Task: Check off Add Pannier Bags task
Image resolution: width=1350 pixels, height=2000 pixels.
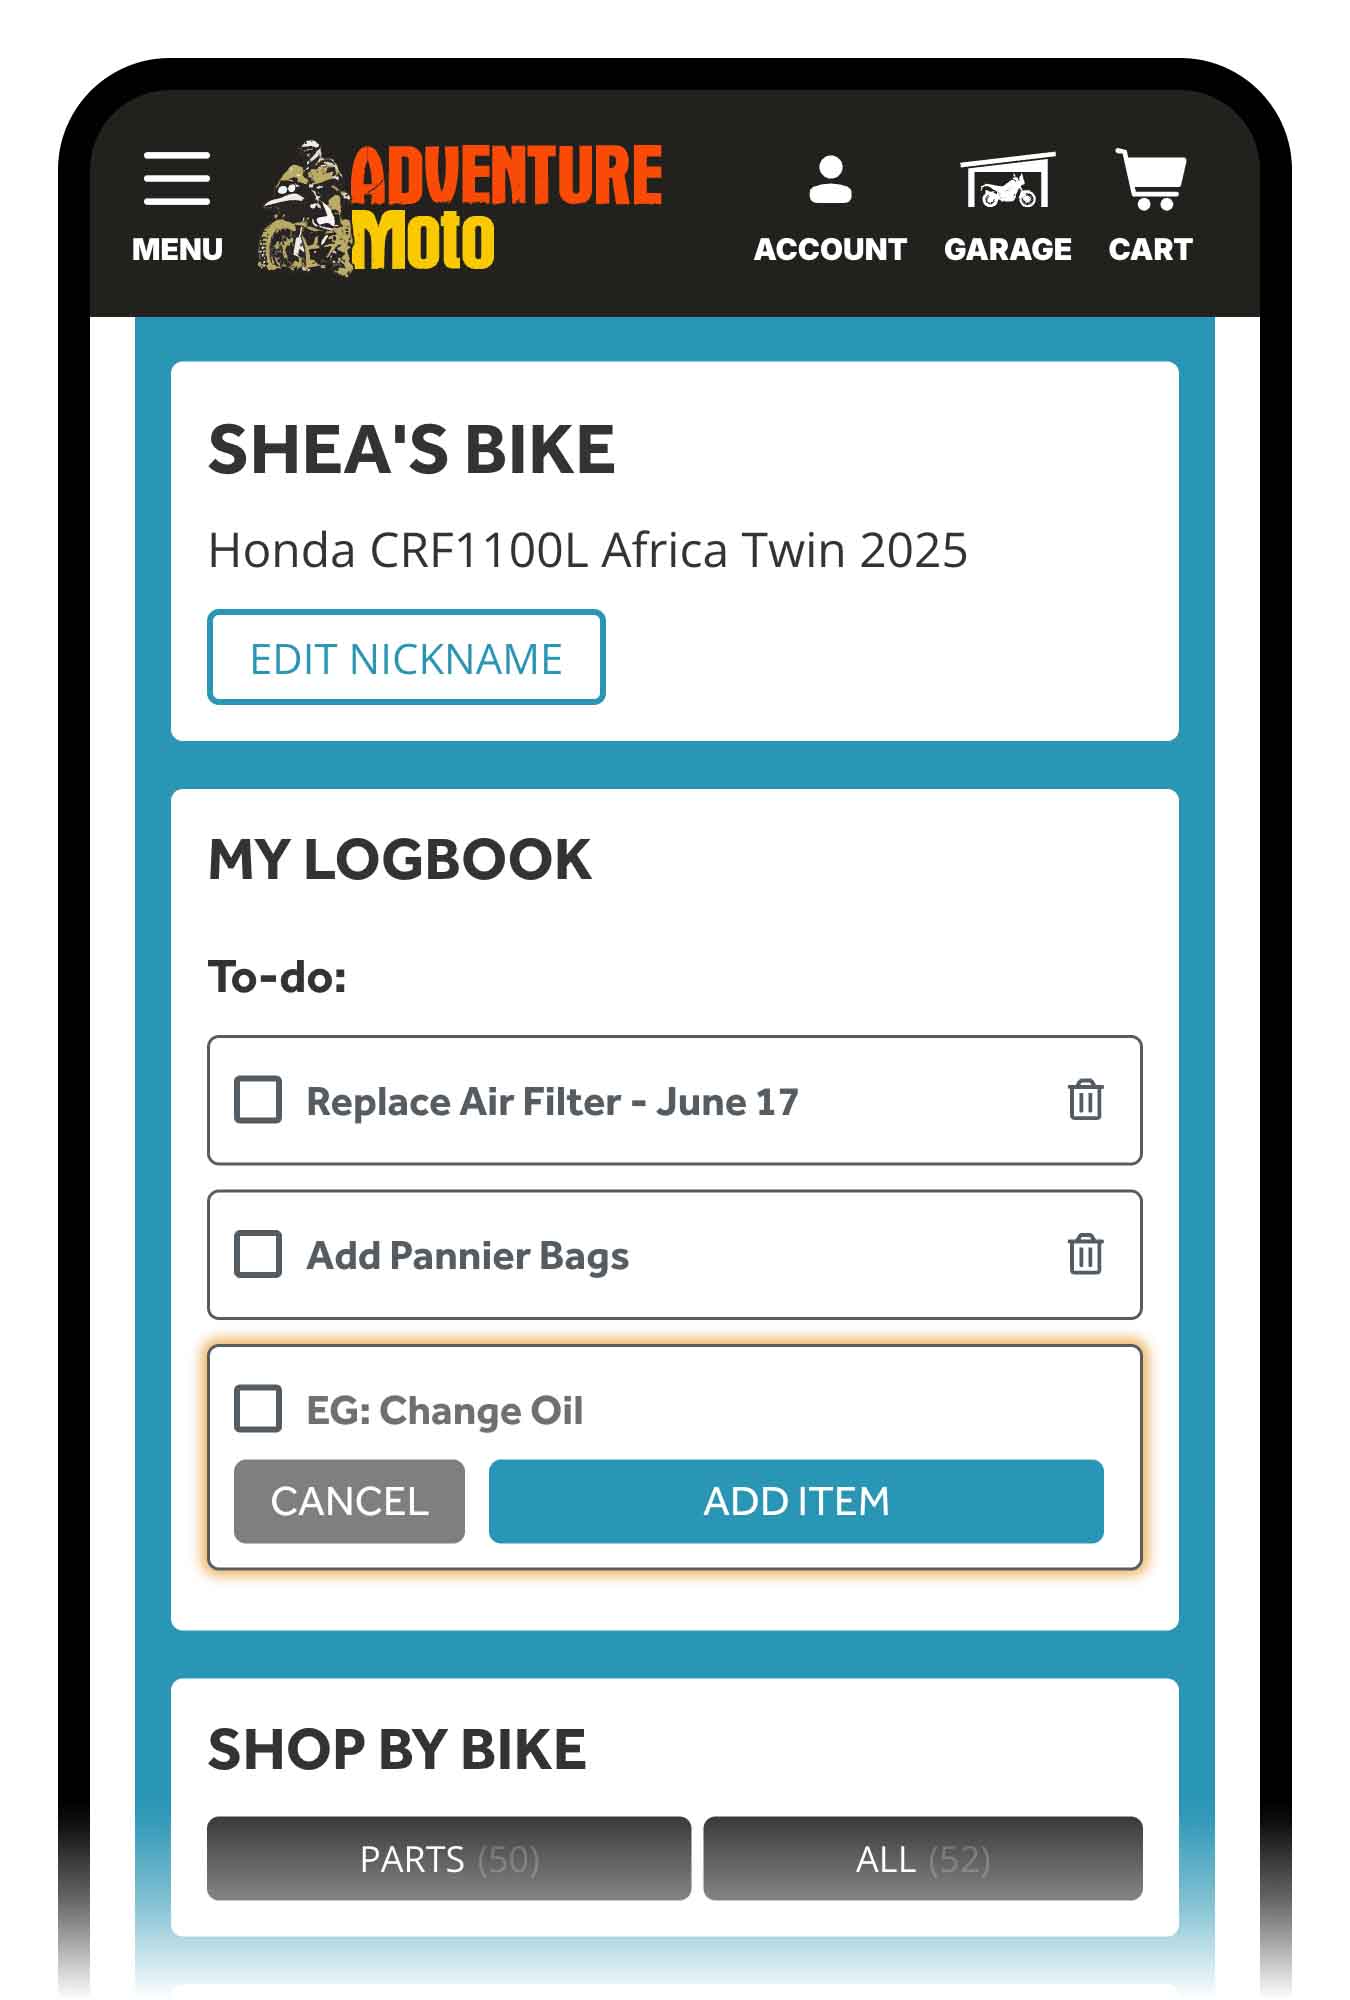Action: click(258, 1254)
